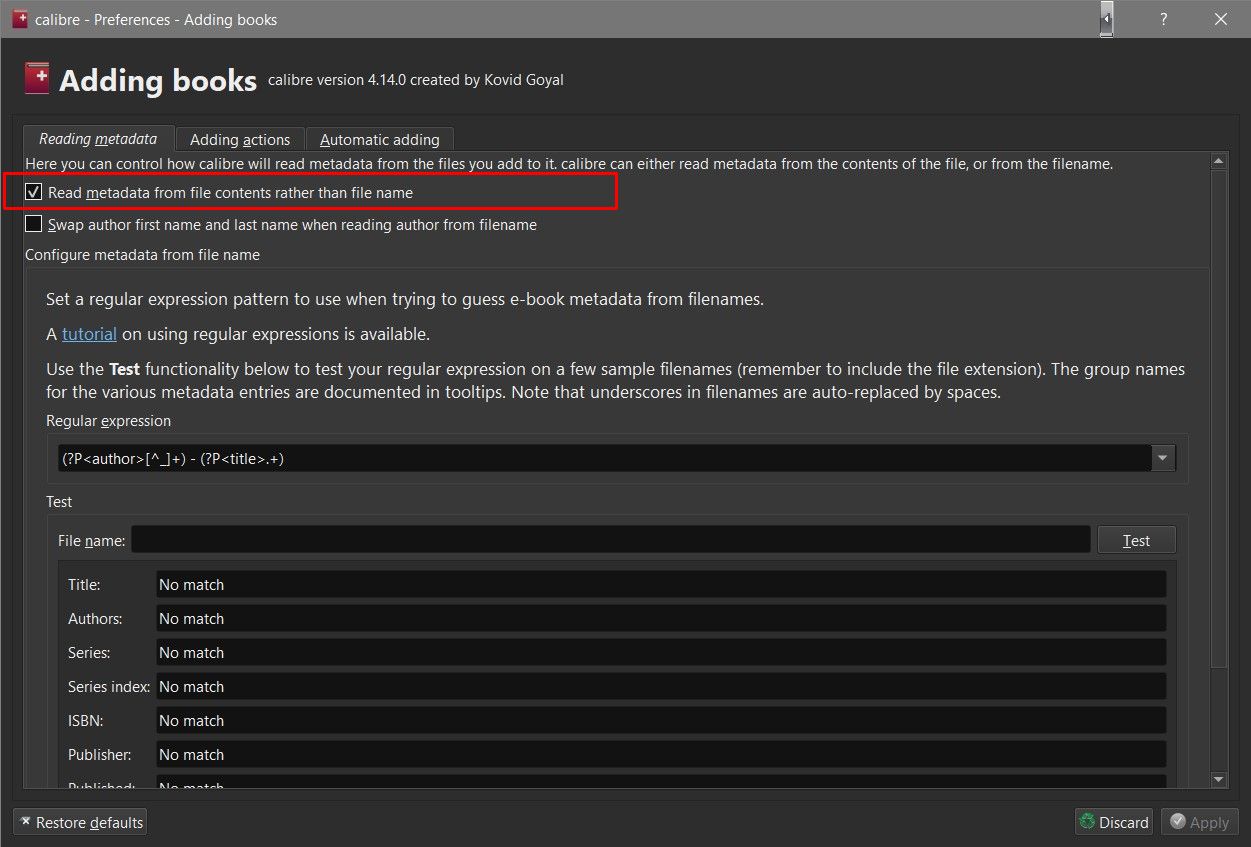
Task: Click the question mark help button
Action: point(1164,19)
